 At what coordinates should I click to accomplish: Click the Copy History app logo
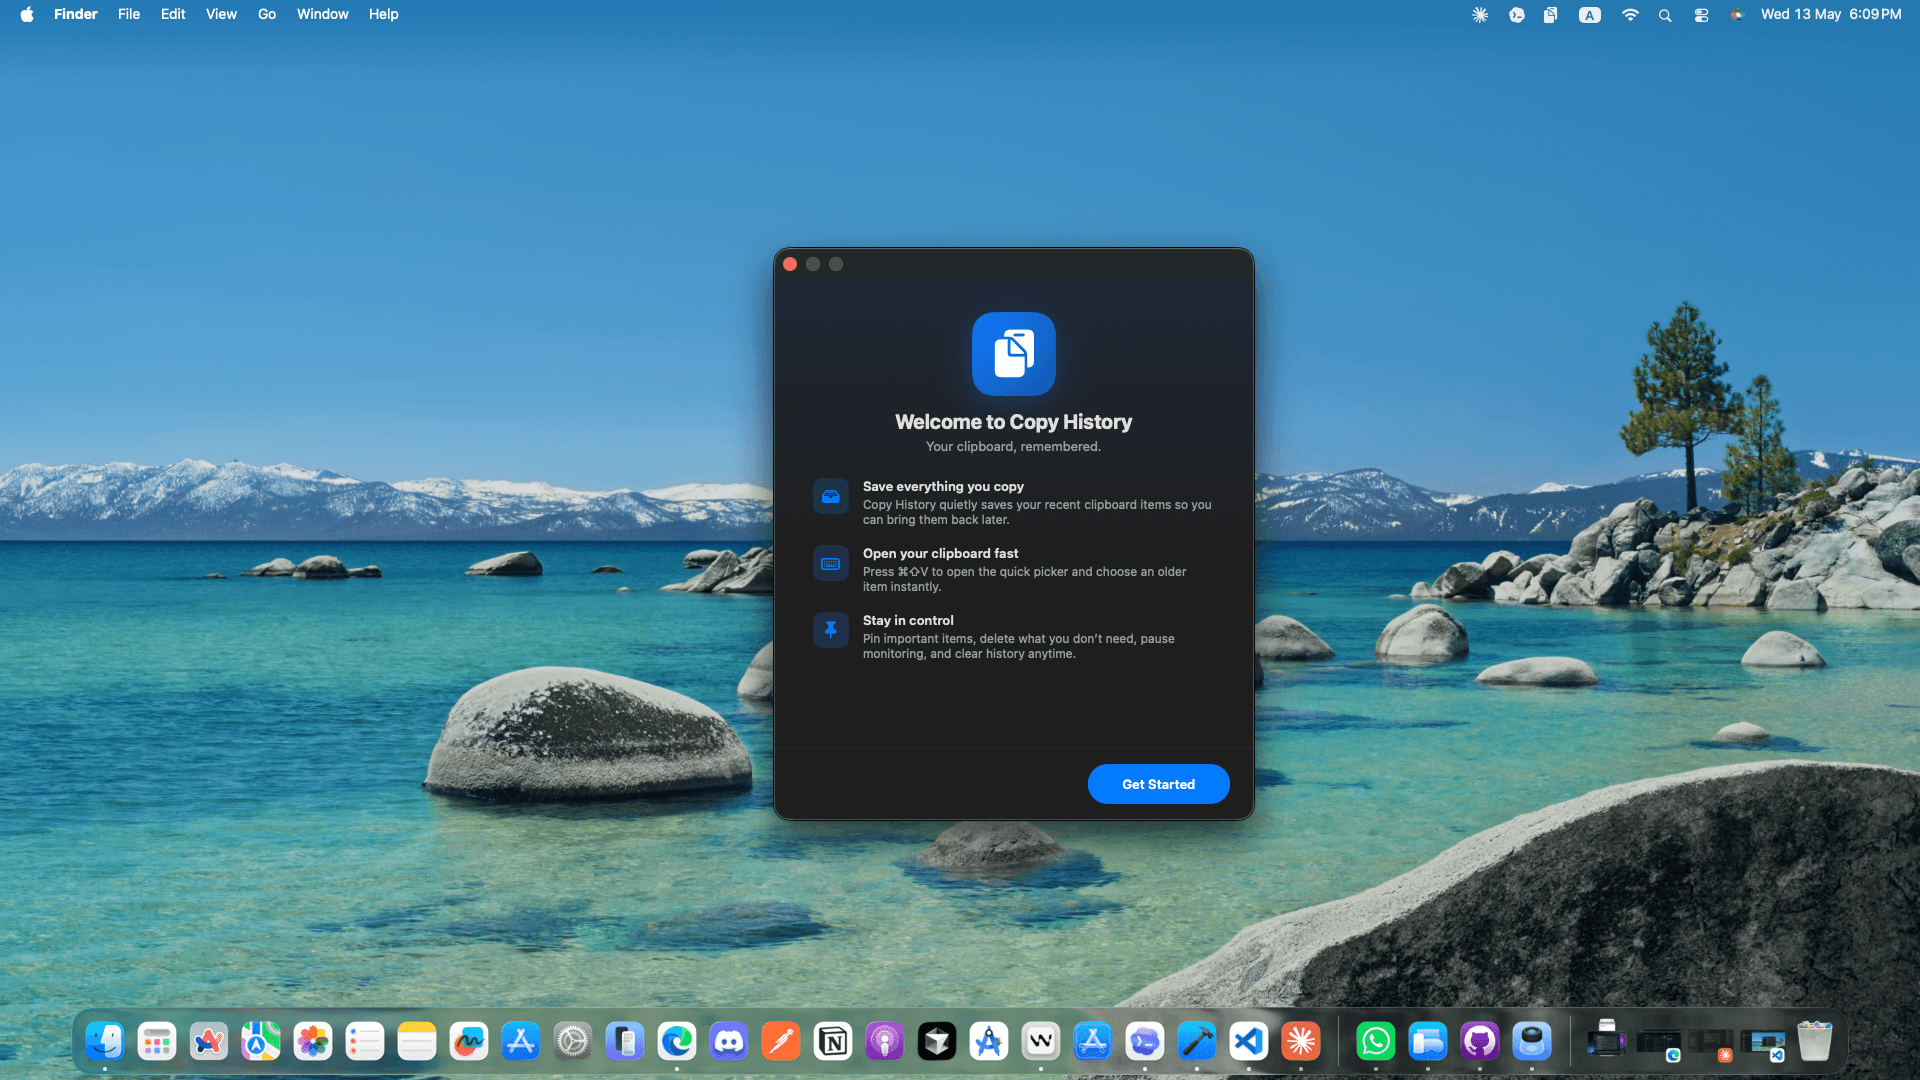(1013, 354)
